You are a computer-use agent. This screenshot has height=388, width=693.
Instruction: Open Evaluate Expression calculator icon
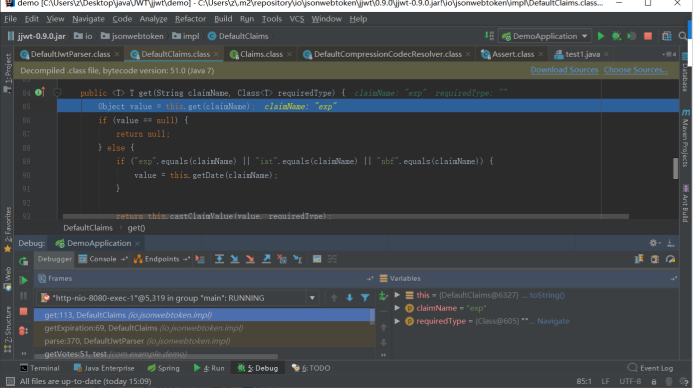point(317,259)
